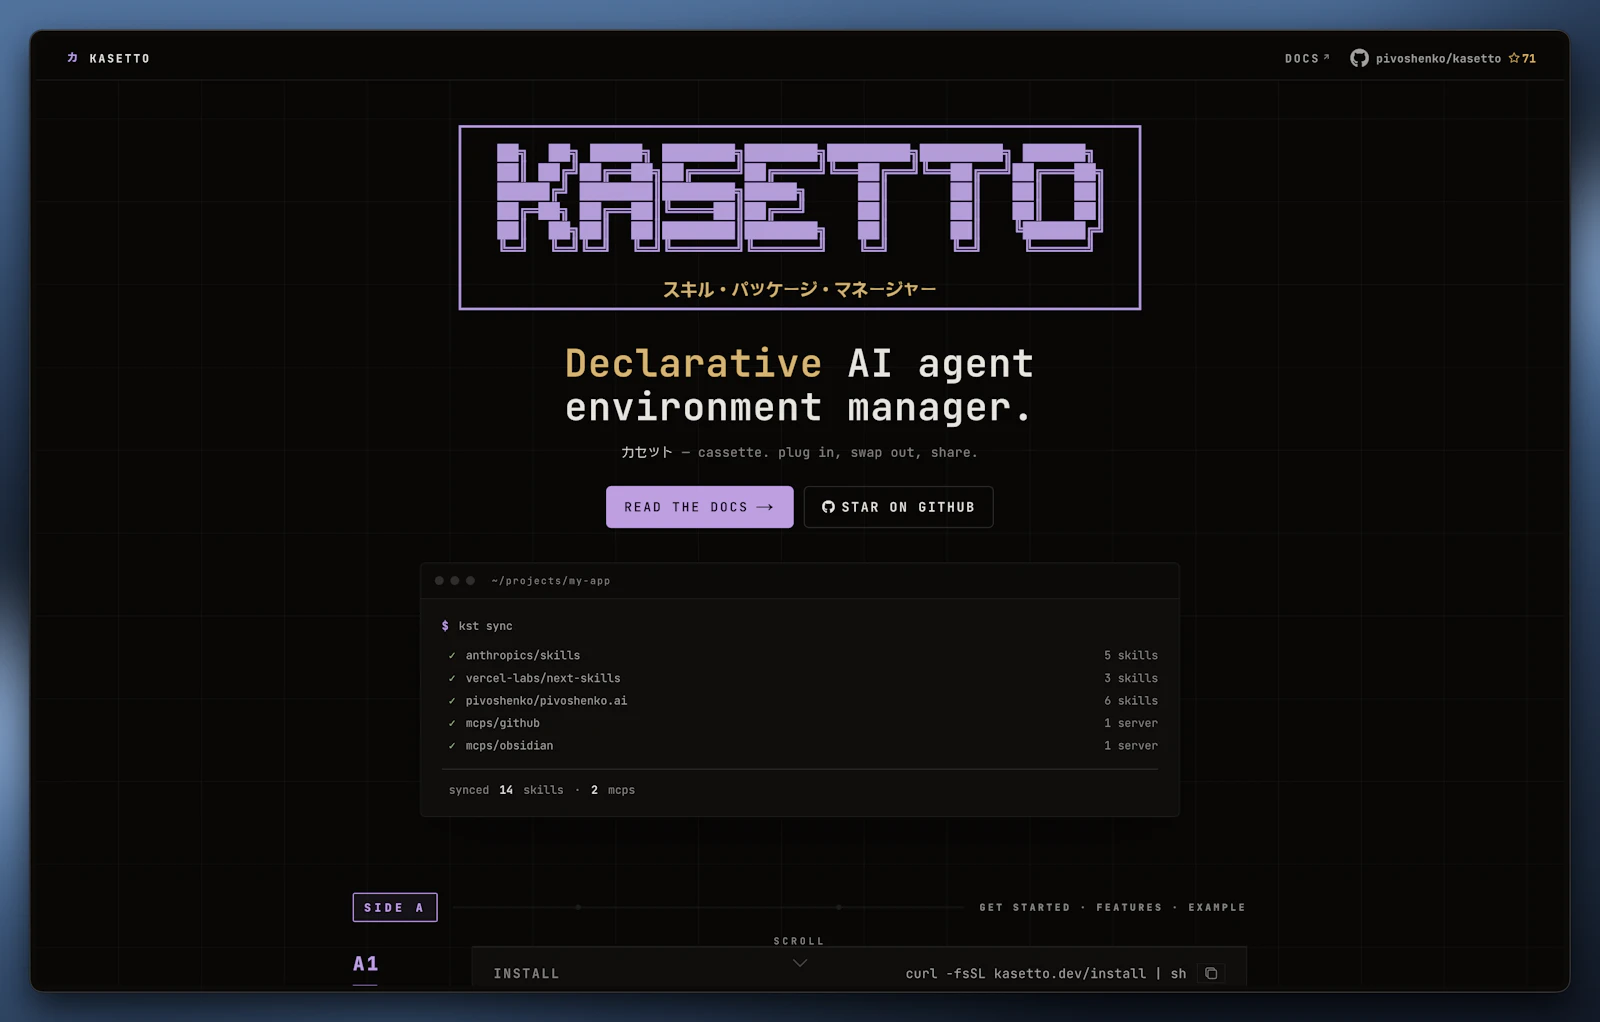
Task: Click the SCROLL down chevron
Action: click(x=800, y=963)
